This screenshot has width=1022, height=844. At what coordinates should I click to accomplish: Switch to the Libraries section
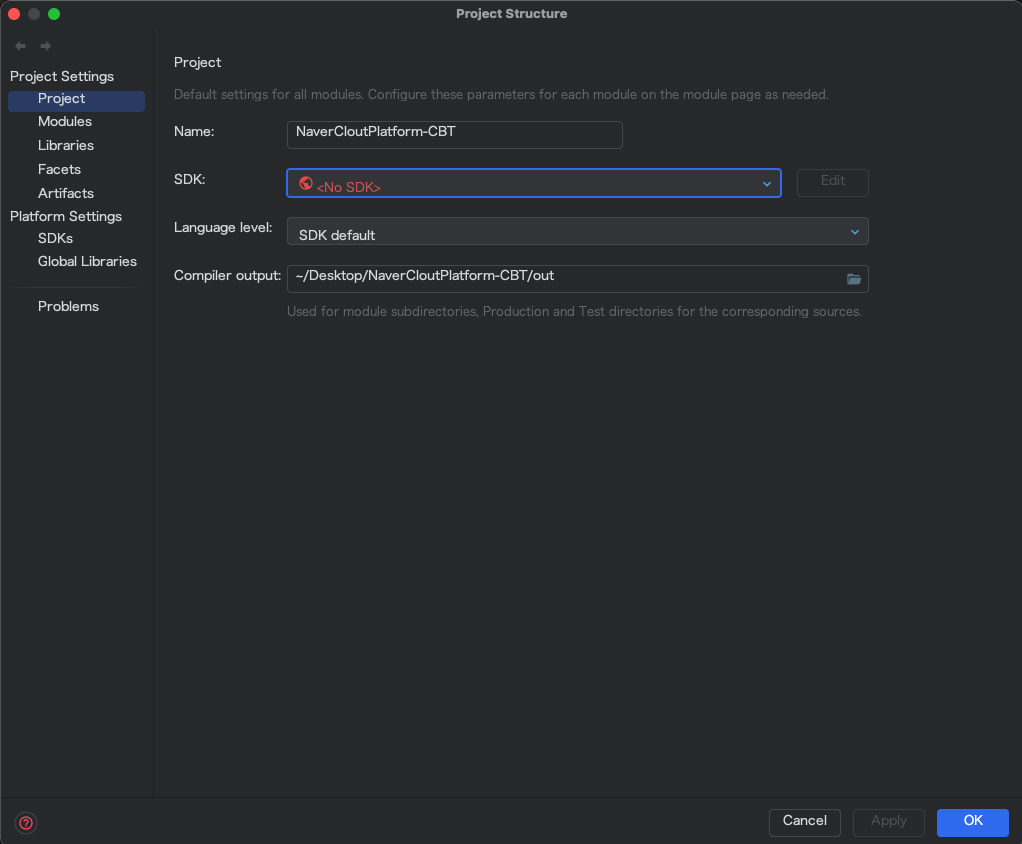[x=65, y=145]
